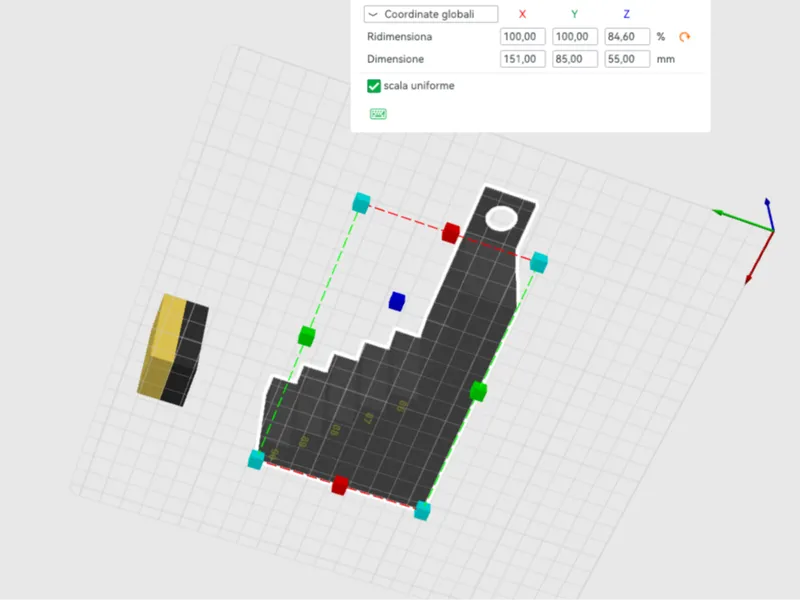Open the Coordinate globali dropdown
Viewport: 800px width, 600px height.
[x=431, y=14]
